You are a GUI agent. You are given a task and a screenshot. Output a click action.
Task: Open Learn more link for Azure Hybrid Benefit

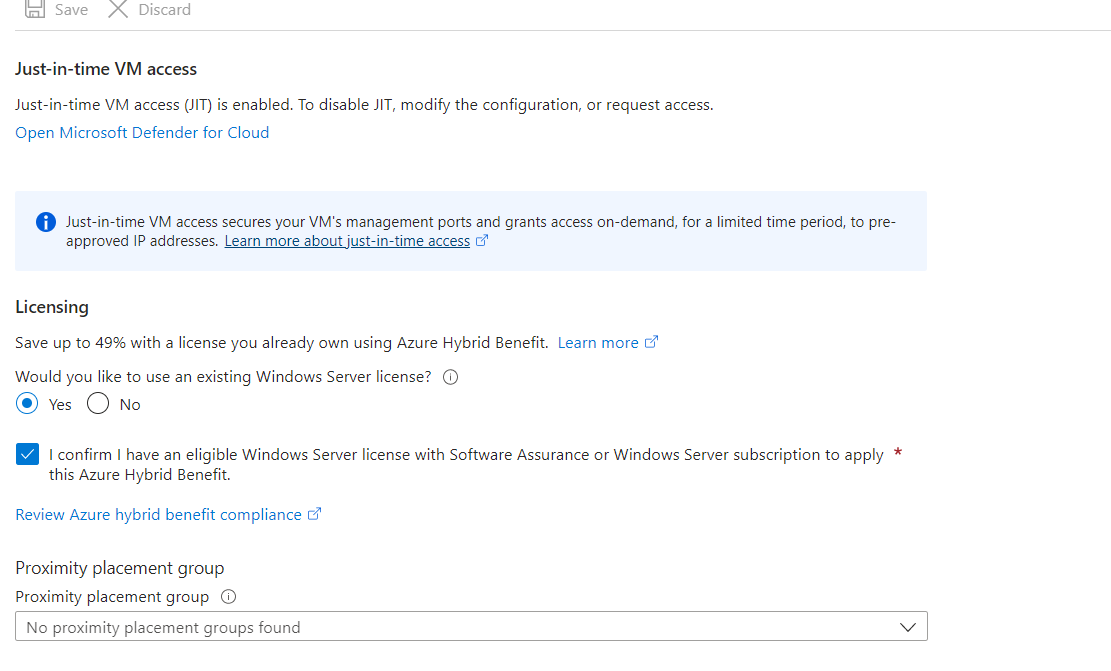coord(598,343)
